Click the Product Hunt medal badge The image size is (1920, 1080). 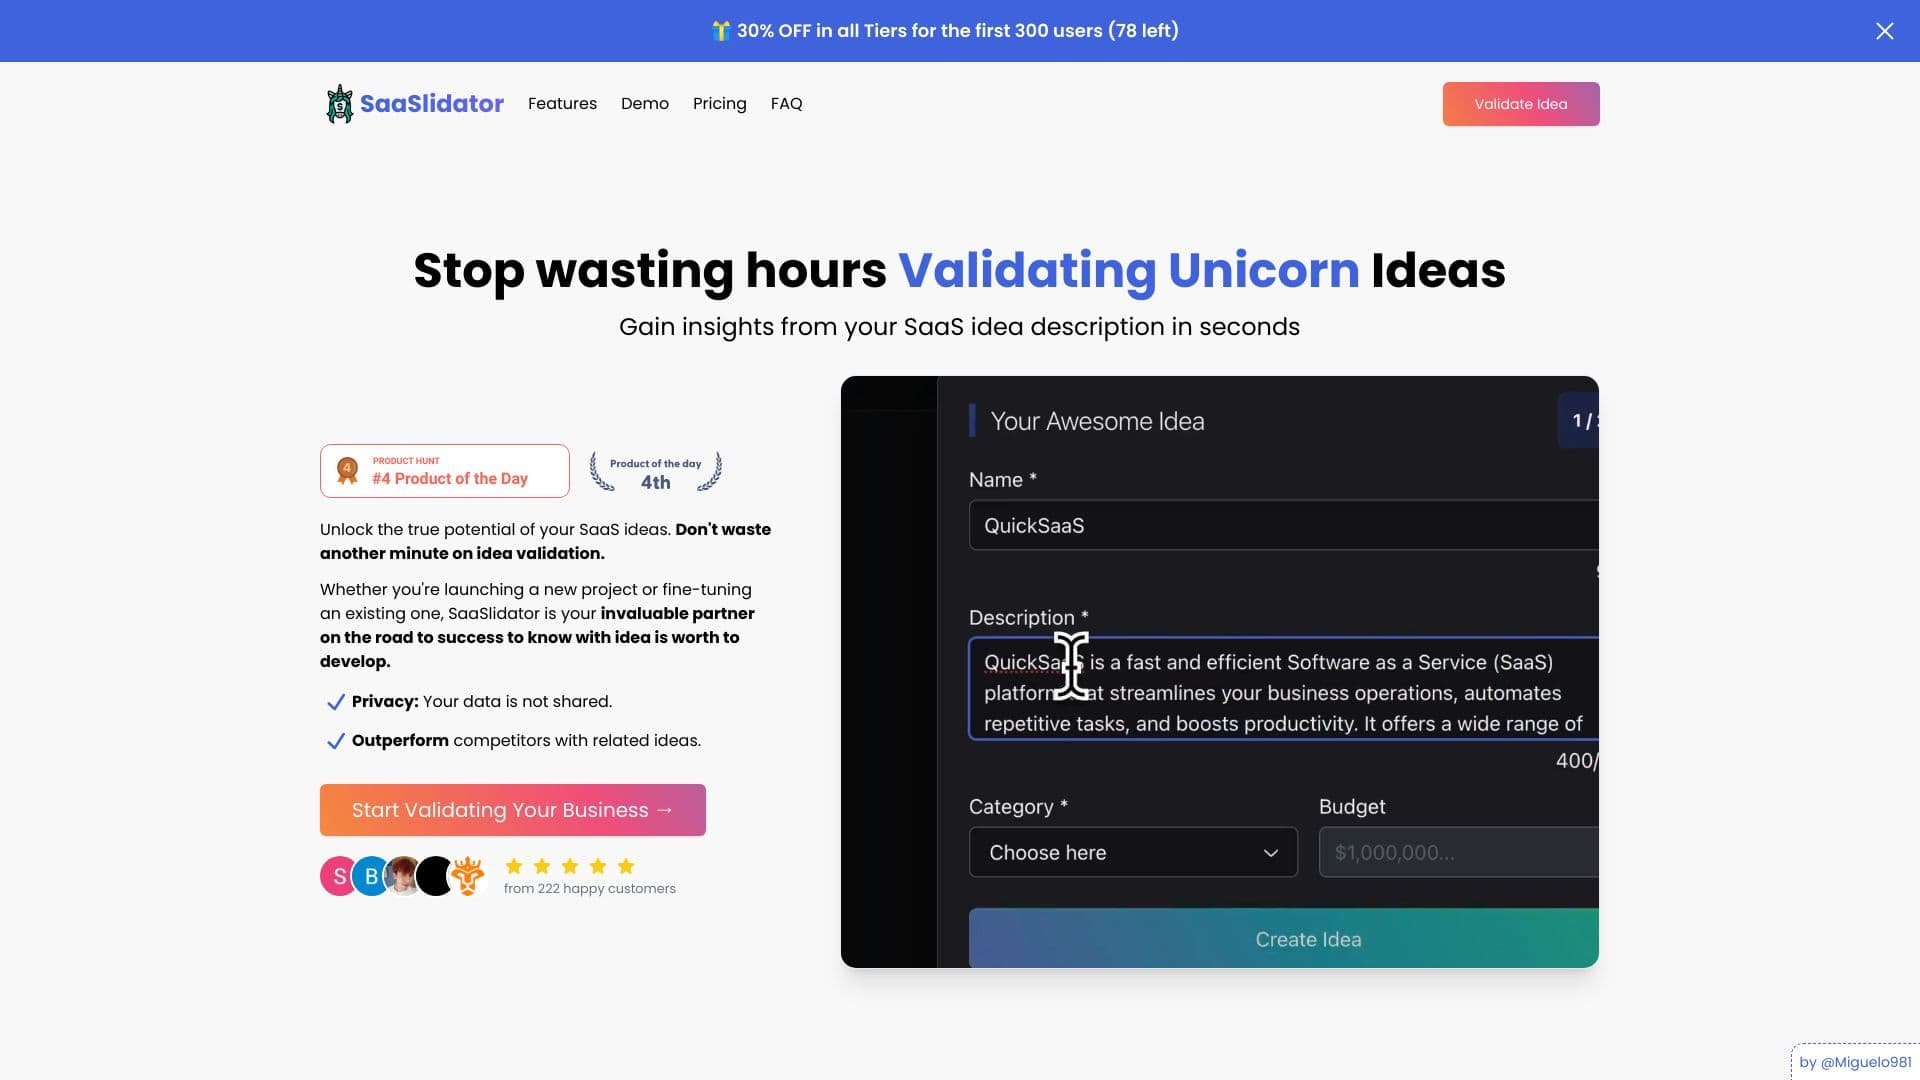445,471
